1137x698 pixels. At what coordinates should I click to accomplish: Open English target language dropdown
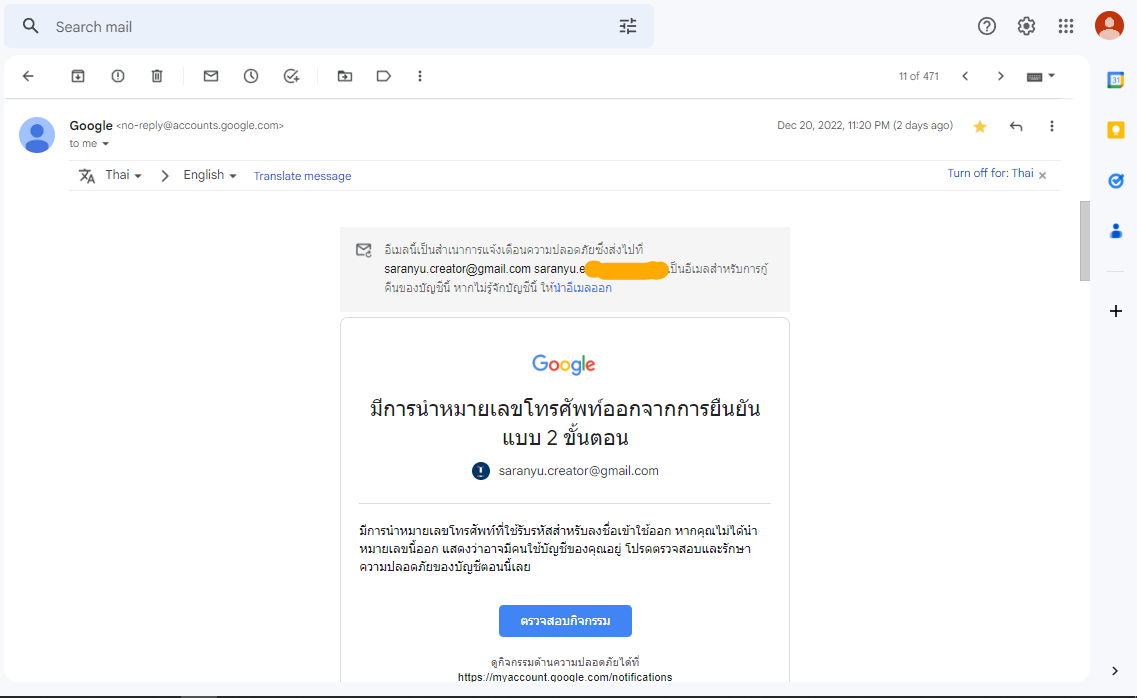pos(210,175)
